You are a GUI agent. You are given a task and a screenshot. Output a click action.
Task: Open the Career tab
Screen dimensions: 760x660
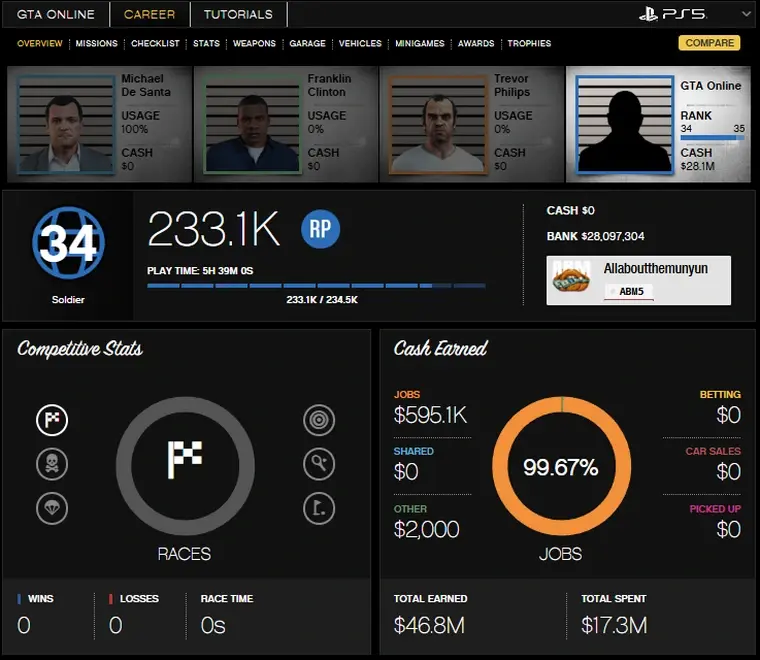149,15
